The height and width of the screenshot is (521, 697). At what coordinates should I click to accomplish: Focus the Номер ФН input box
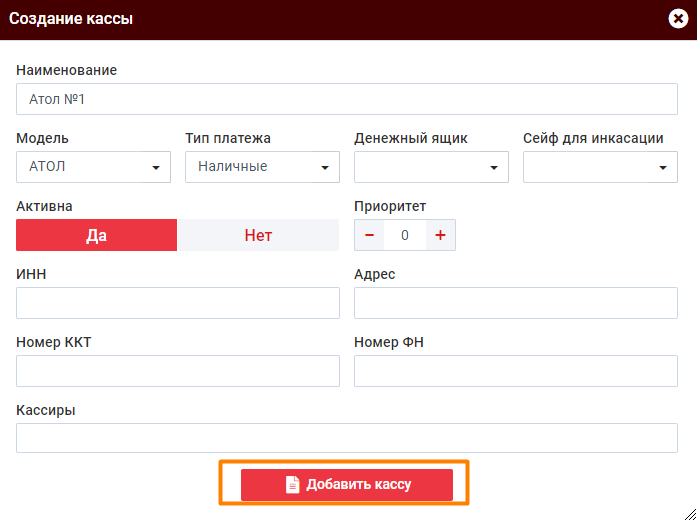pos(515,371)
